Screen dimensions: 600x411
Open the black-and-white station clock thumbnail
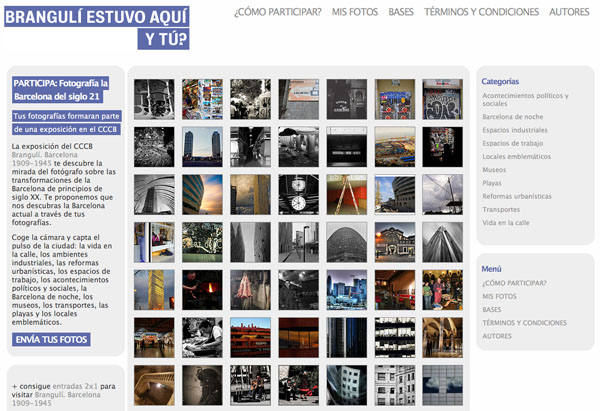[x=298, y=194]
